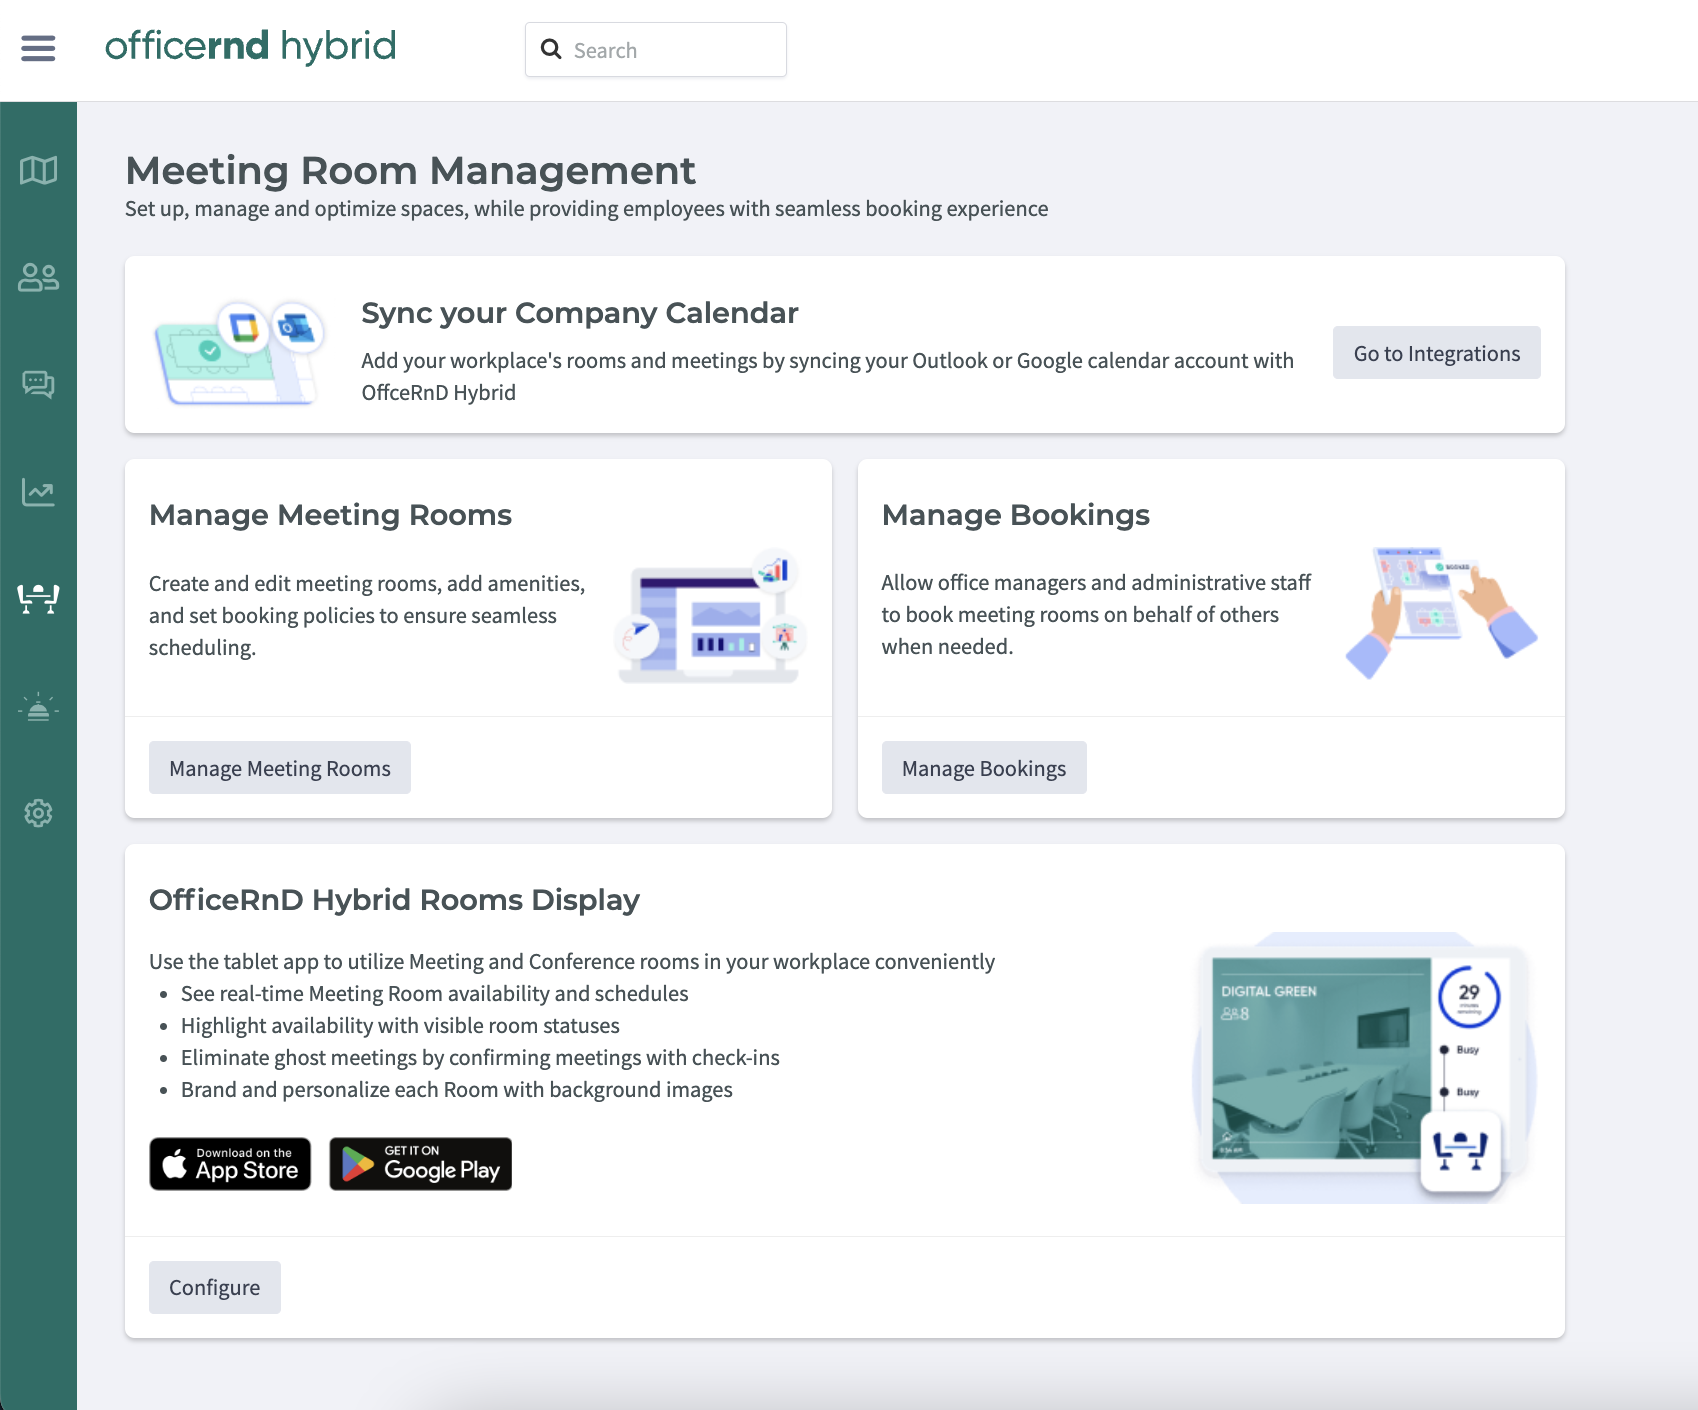Select the meeting rooms sidebar icon
This screenshot has height=1410, width=1698.
[38, 598]
